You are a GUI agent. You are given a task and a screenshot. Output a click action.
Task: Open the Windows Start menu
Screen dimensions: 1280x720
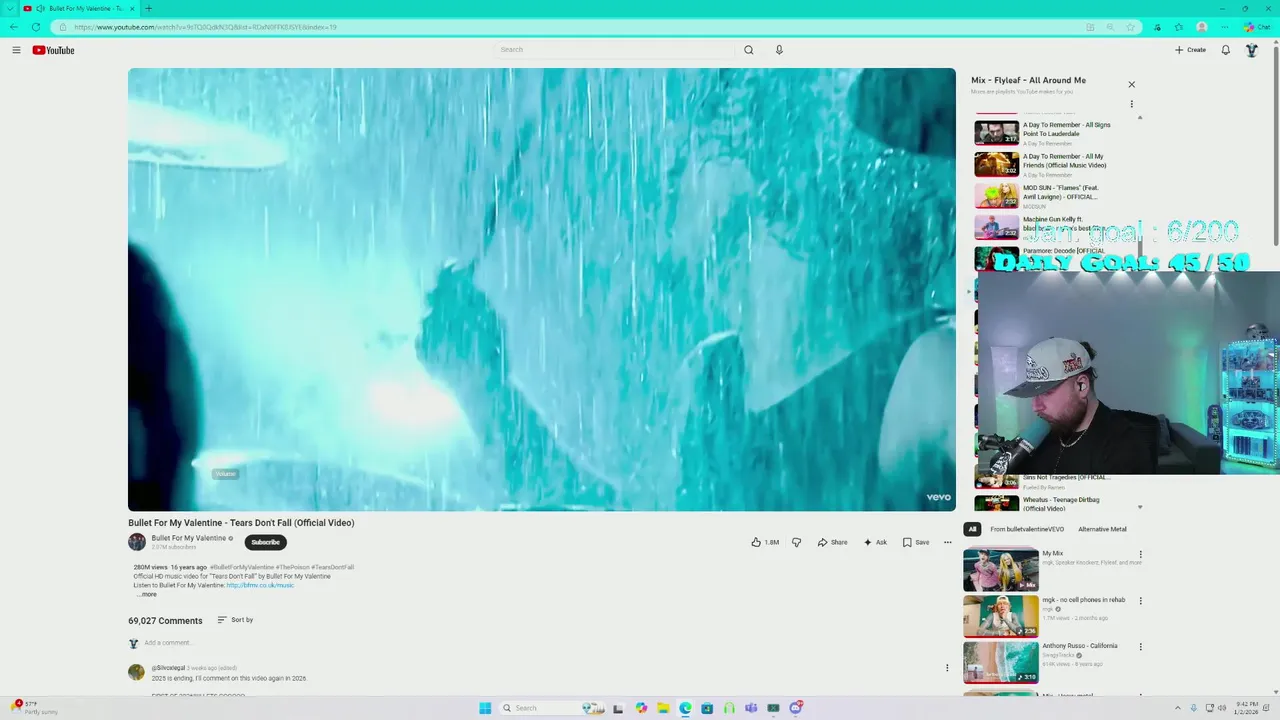coord(485,708)
